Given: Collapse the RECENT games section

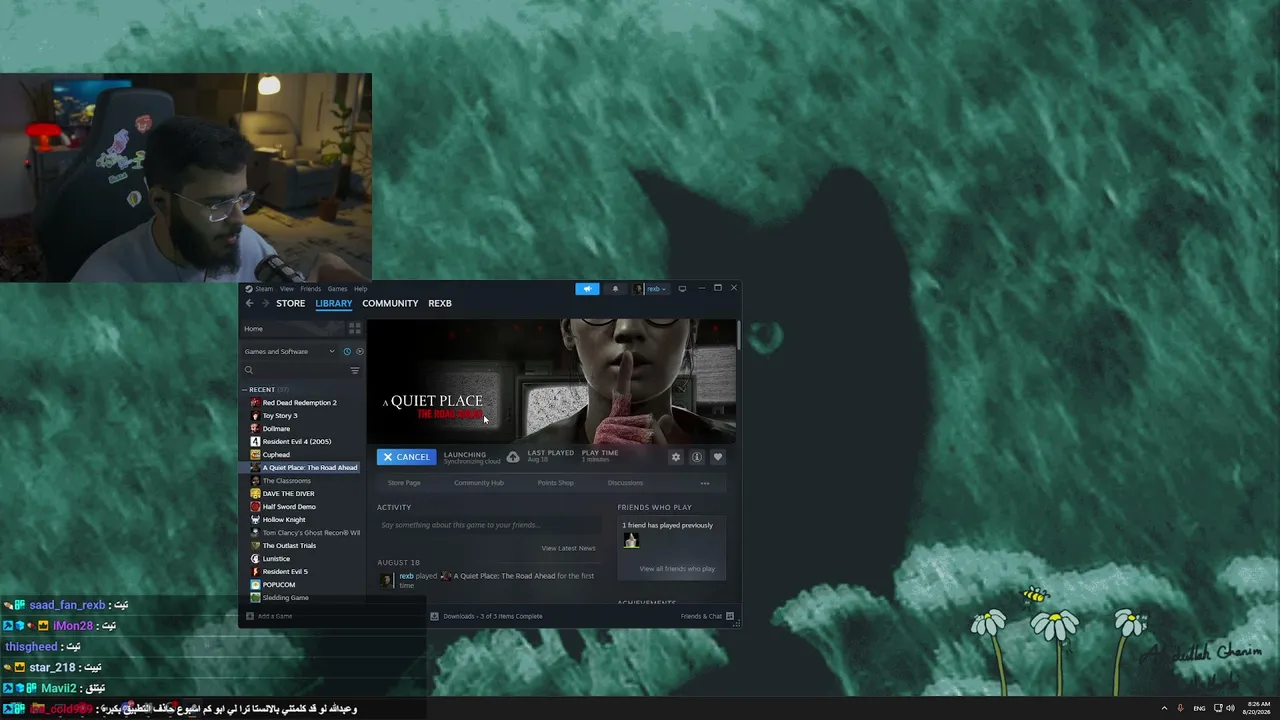Looking at the screenshot, I should click(244, 390).
